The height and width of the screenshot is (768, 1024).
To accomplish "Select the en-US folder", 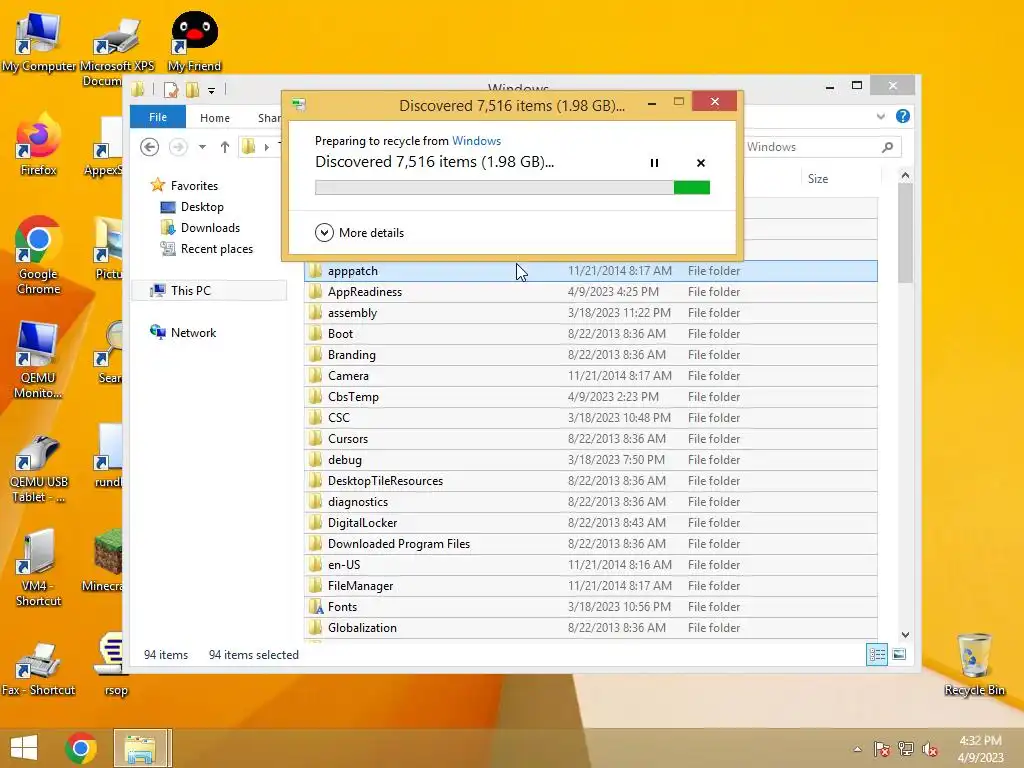I will [590, 564].
